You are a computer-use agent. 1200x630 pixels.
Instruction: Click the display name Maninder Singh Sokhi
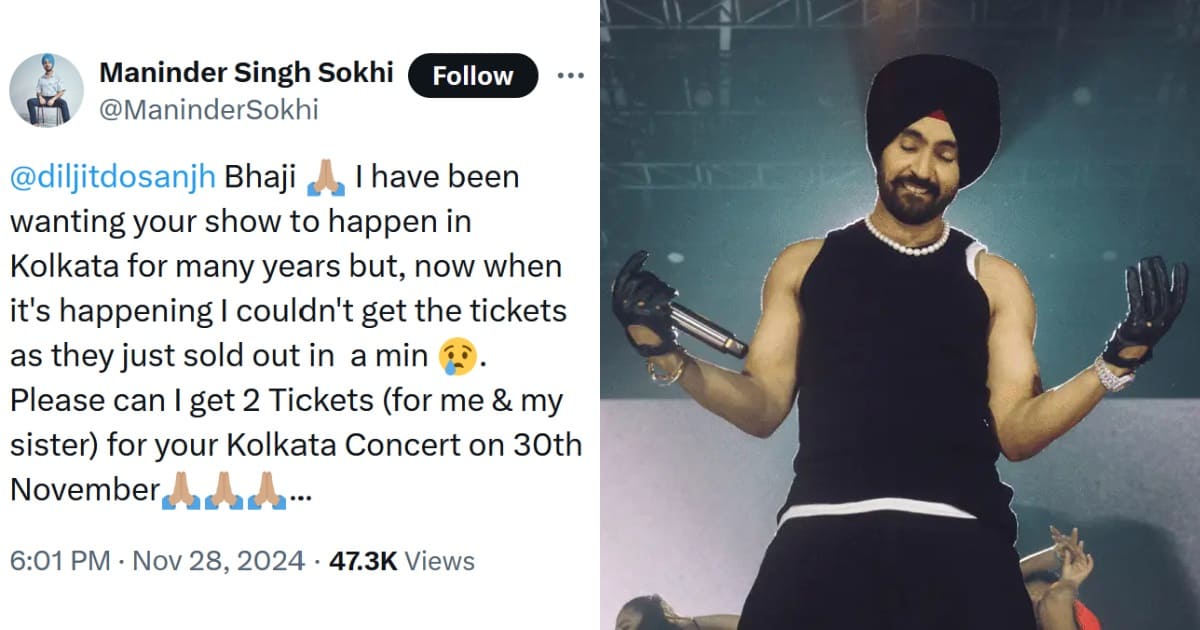click(246, 73)
